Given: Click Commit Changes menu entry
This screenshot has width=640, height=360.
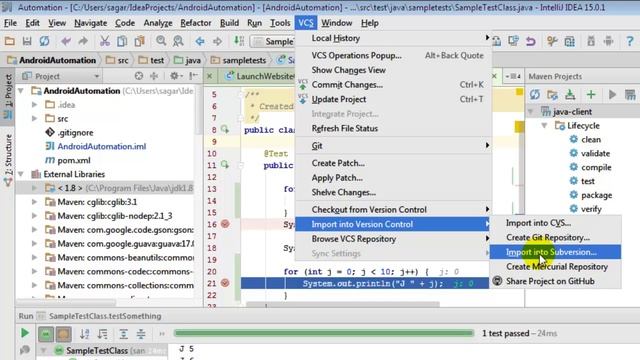Looking at the screenshot, I should point(393,85).
